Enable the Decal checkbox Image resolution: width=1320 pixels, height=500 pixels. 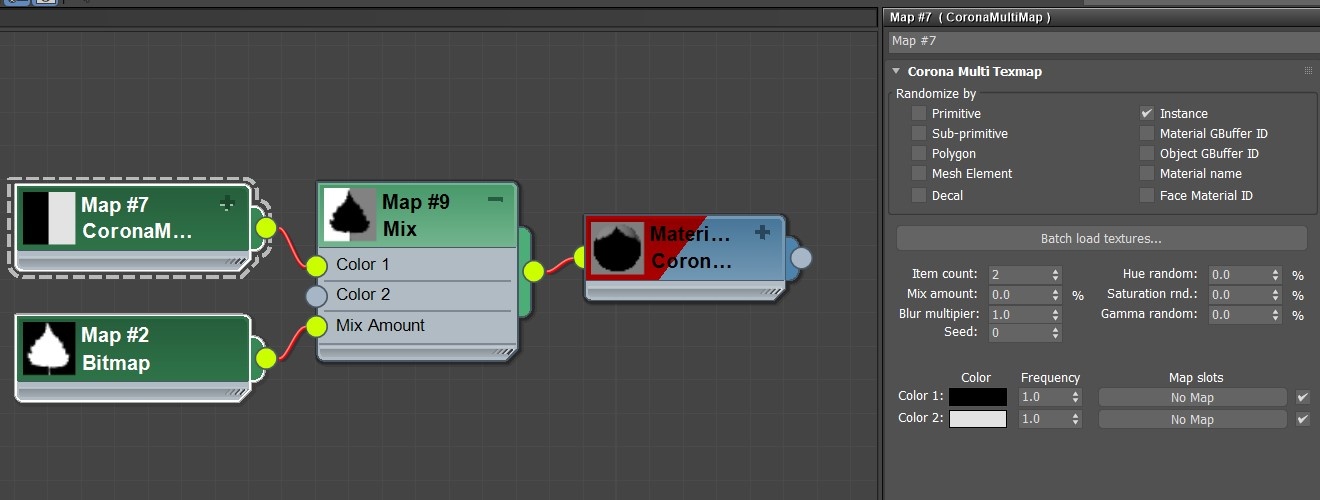[918, 195]
